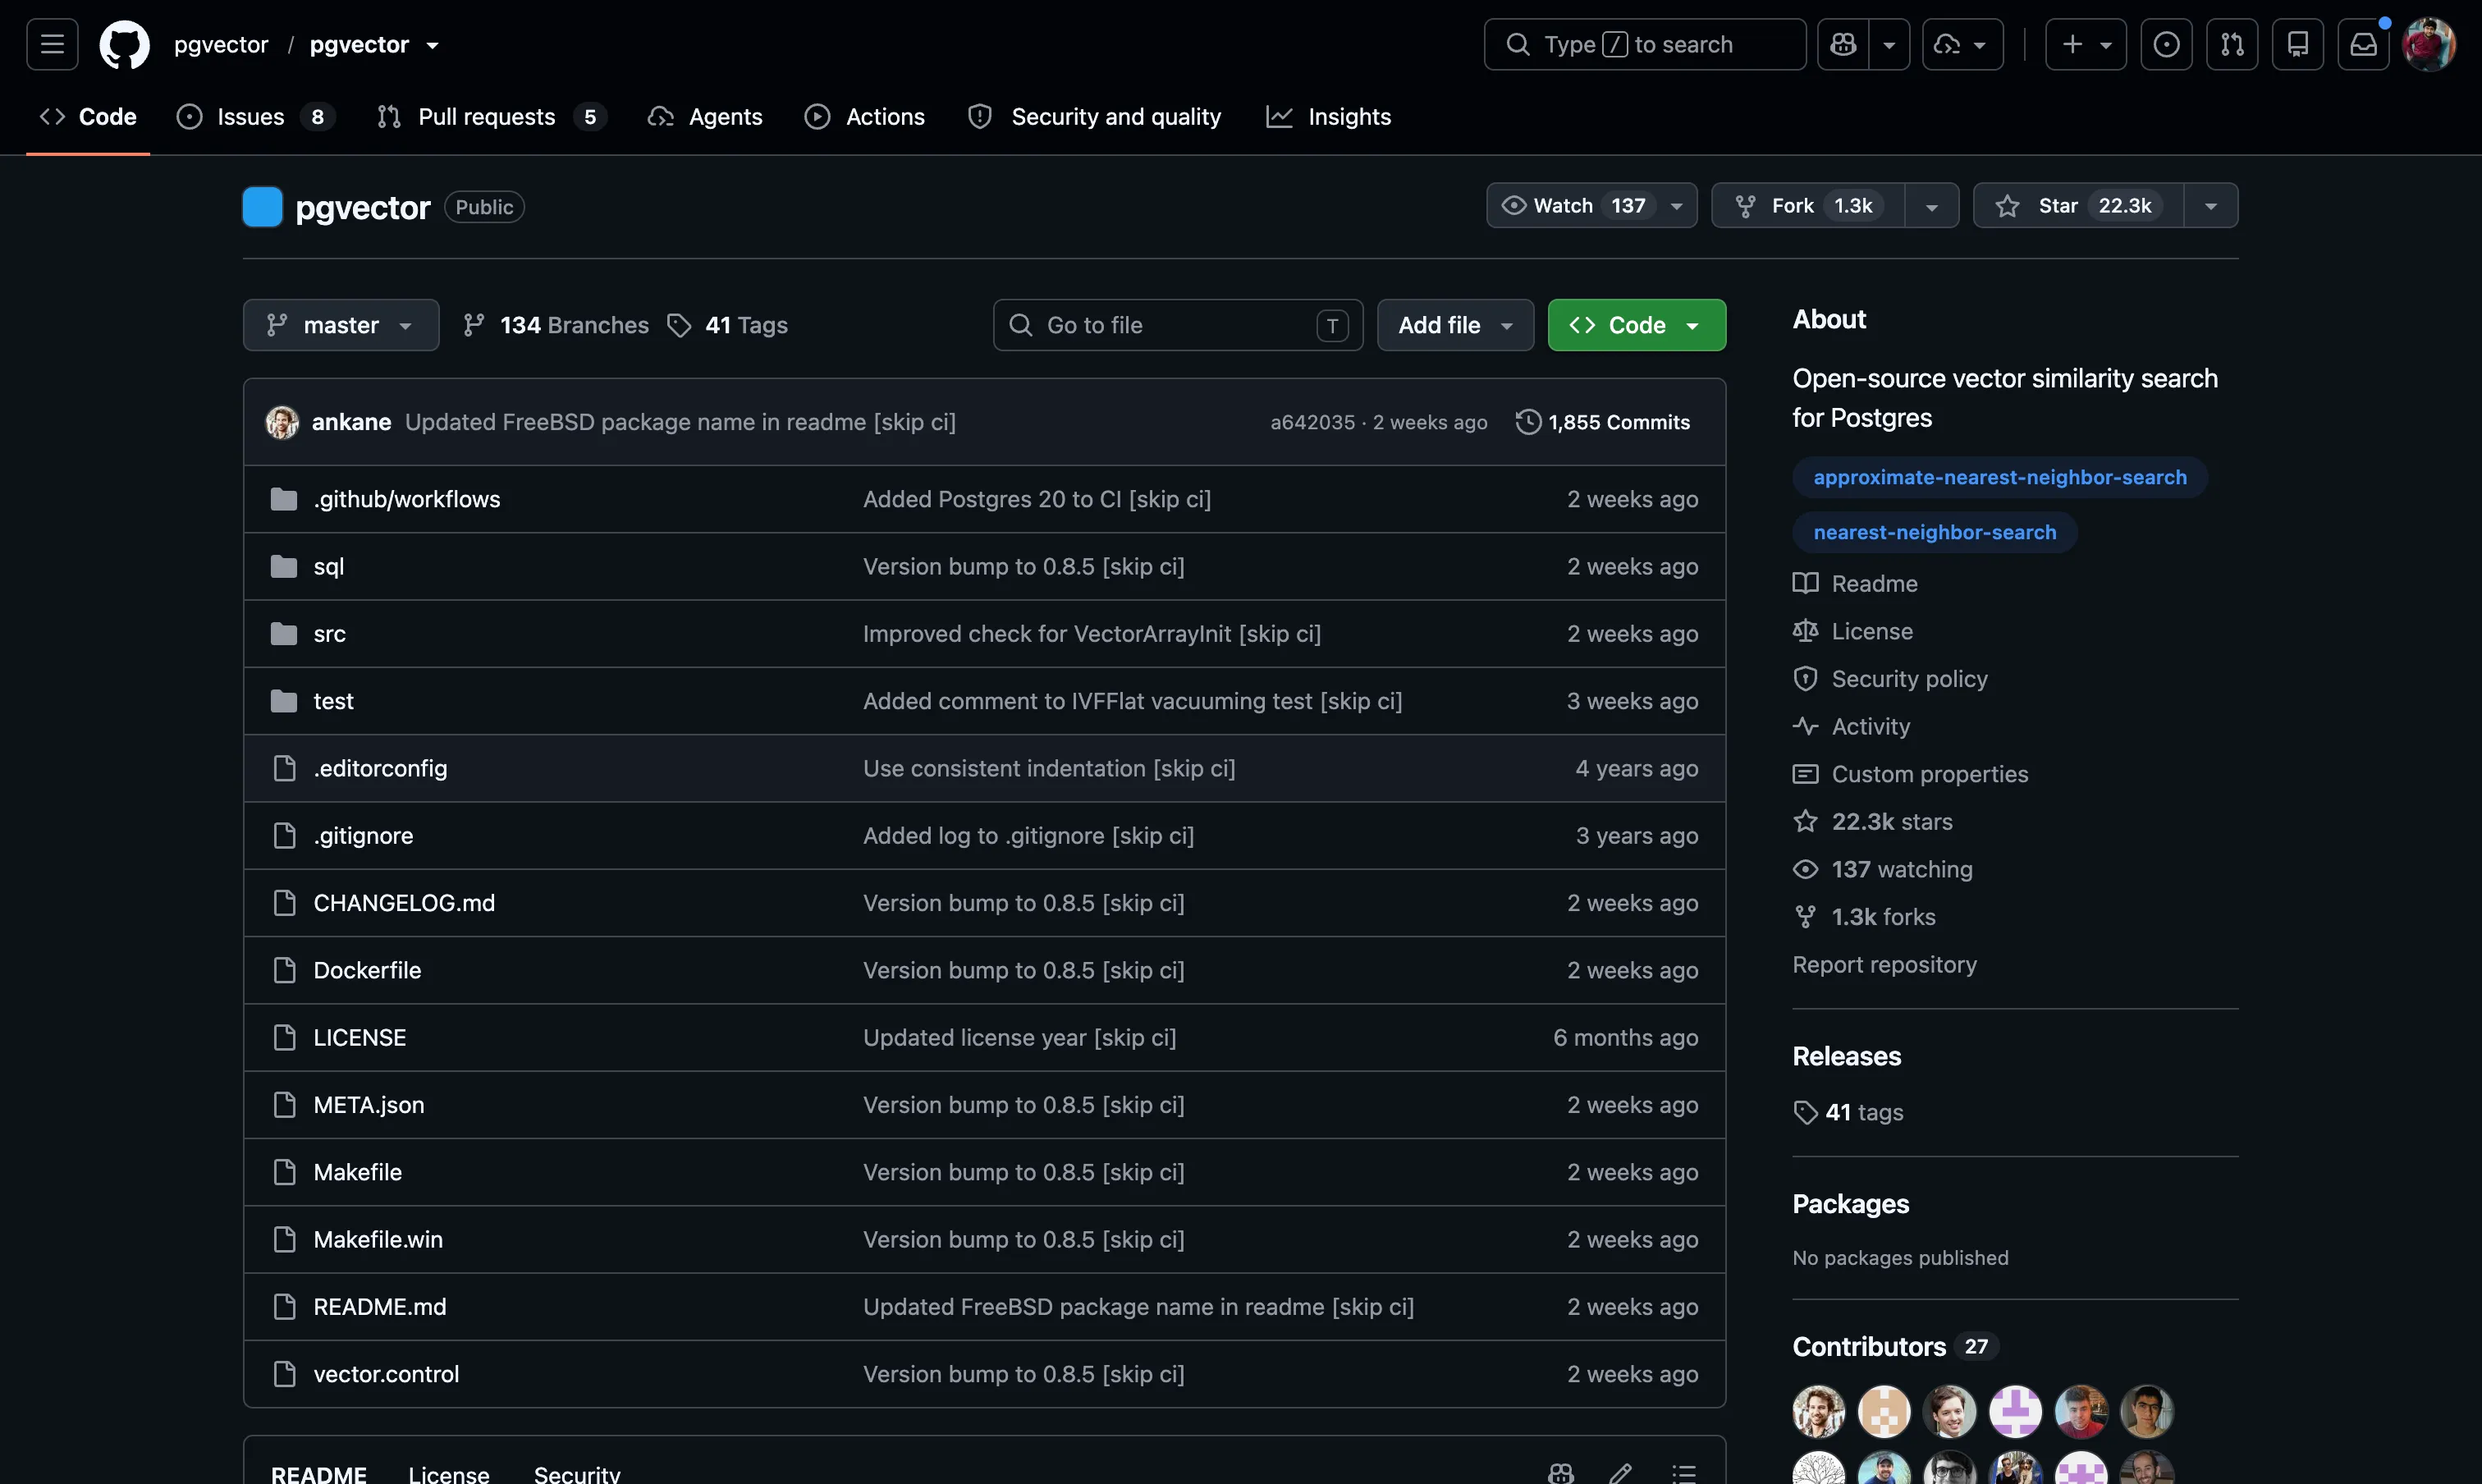Click the sql folder icon
Viewport: 2482px width, 1484px height.
pyautogui.click(x=284, y=566)
